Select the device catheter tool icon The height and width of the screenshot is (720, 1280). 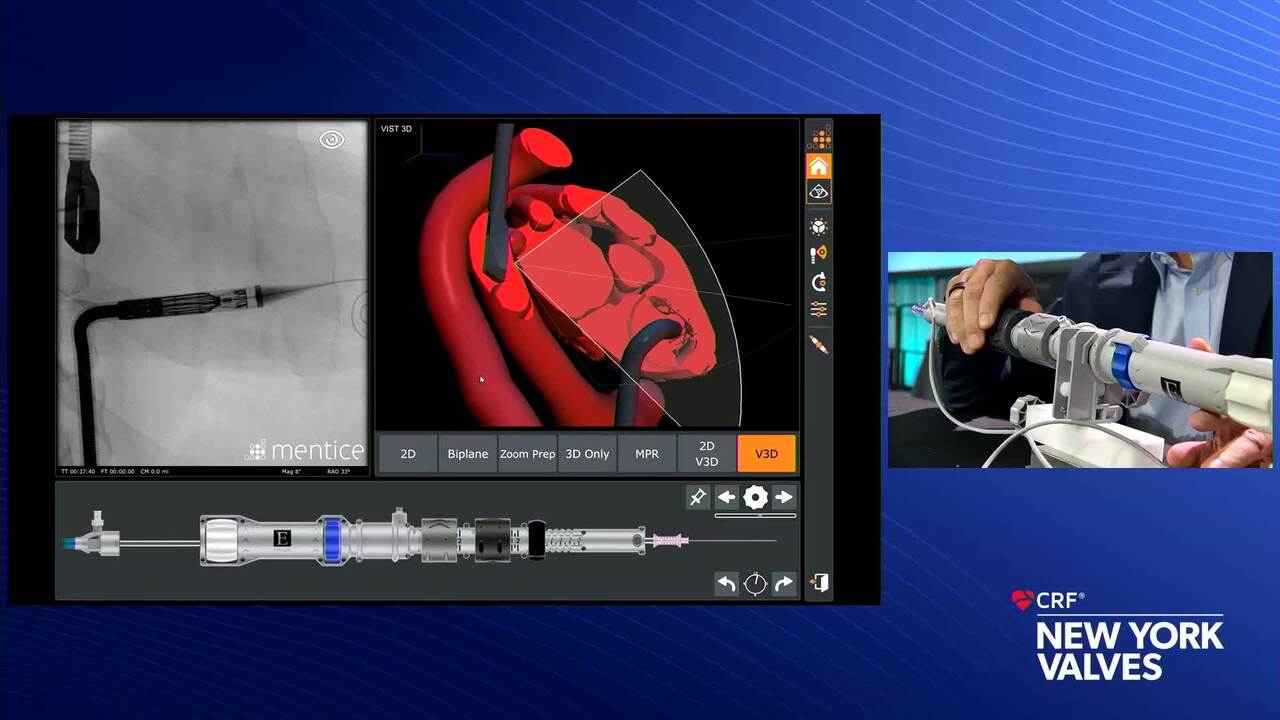[x=819, y=344]
